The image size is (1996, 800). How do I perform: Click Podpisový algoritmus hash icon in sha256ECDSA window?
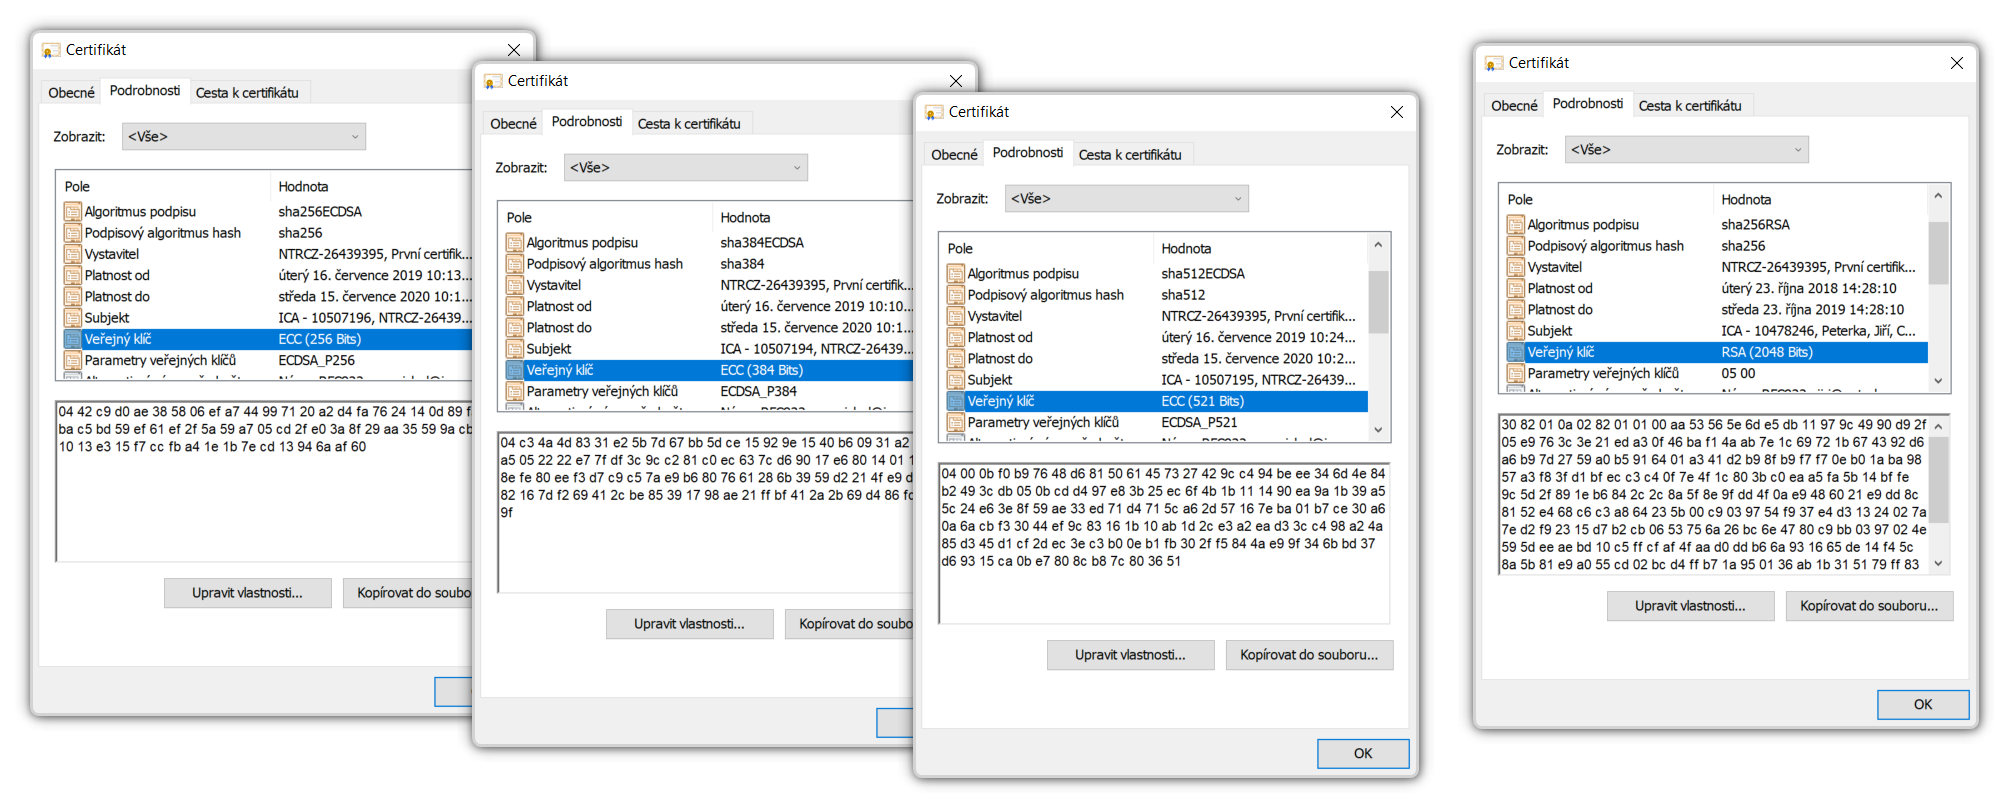tap(72, 232)
